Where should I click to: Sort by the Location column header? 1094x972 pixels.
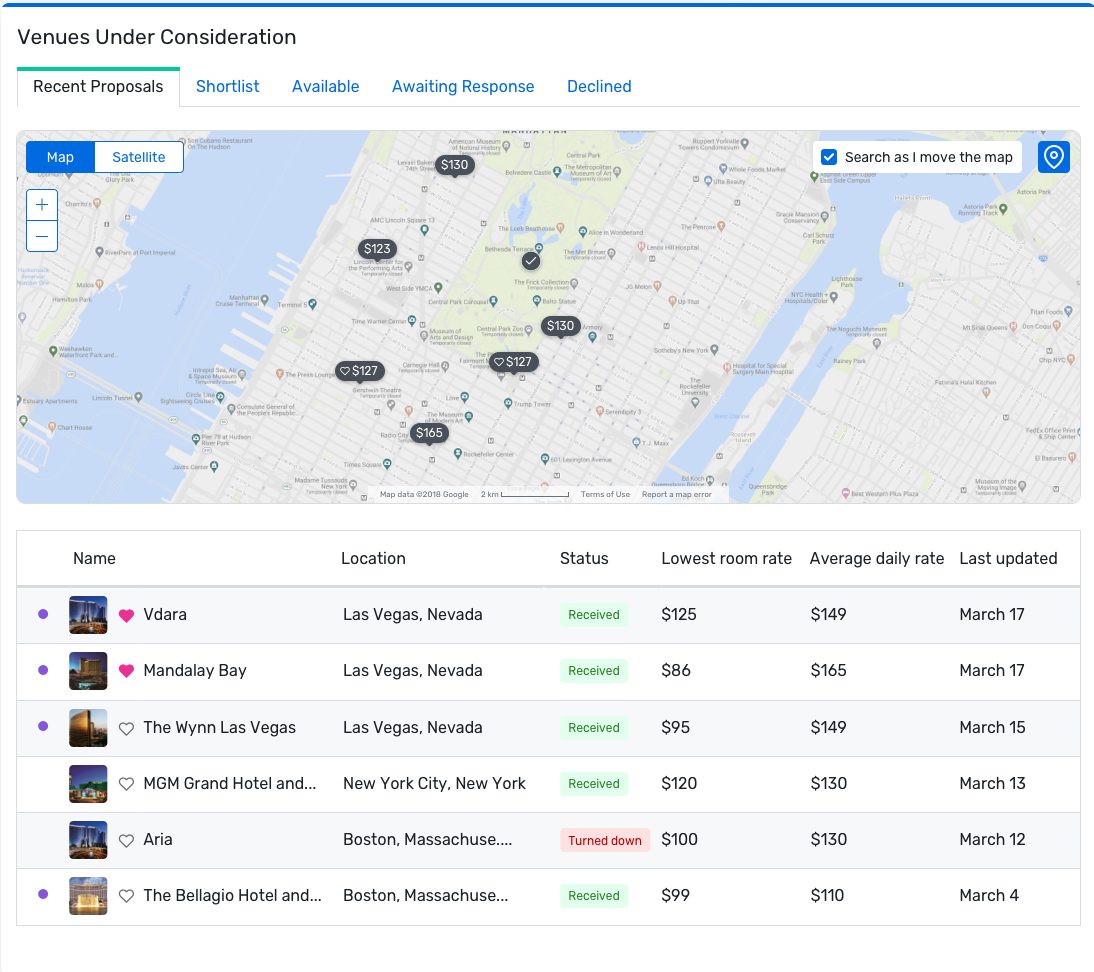point(373,558)
